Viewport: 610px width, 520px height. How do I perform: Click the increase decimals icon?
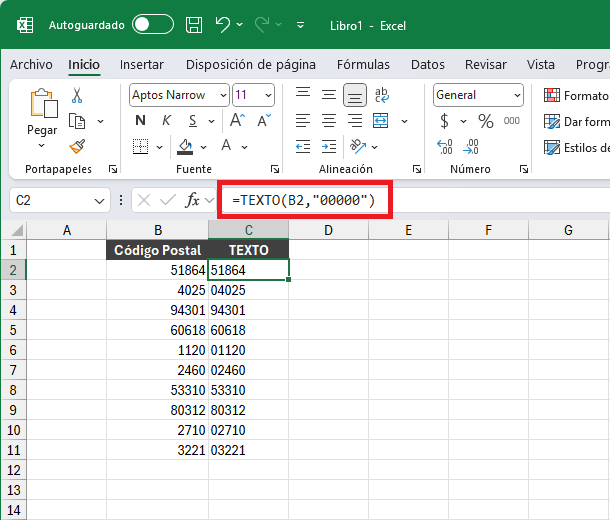(x=445, y=147)
